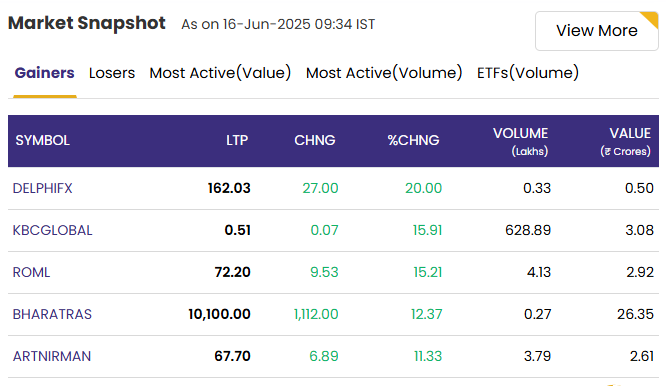The image size is (666, 386).
Task: Open the DELPHIFX symbol link
Action: click(x=42, y=188)
